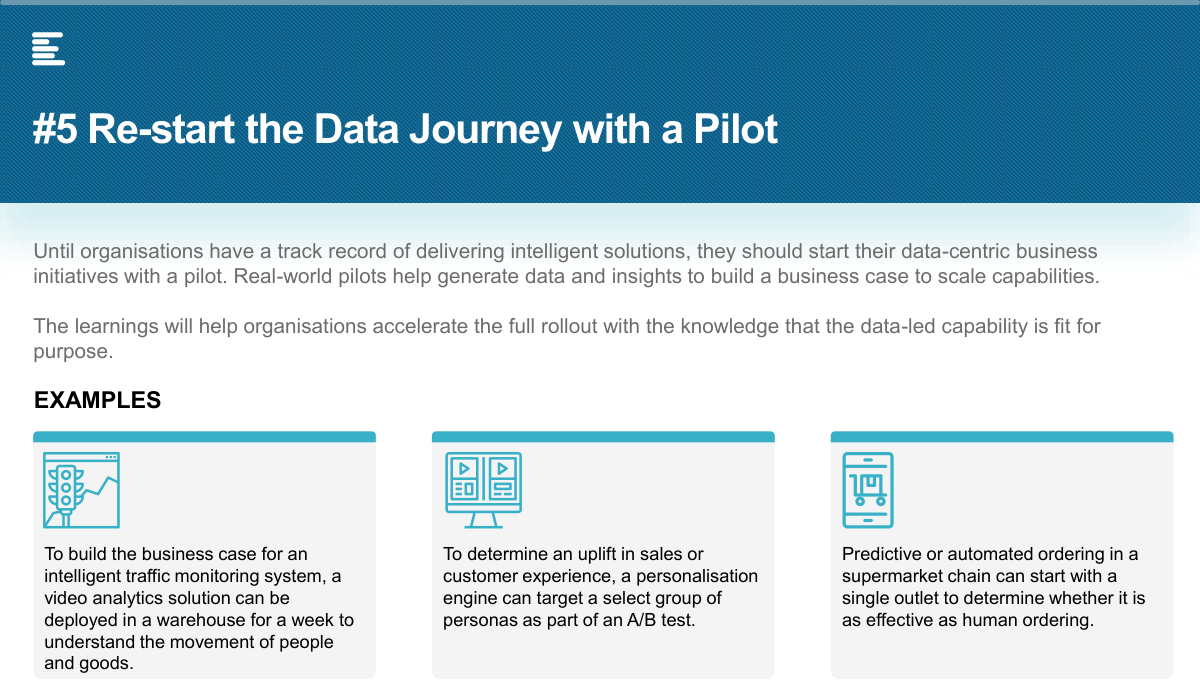This screenshot has width=1200, height=700.
Task: Click the A/B test monitor screen icon
Action: 484,490
